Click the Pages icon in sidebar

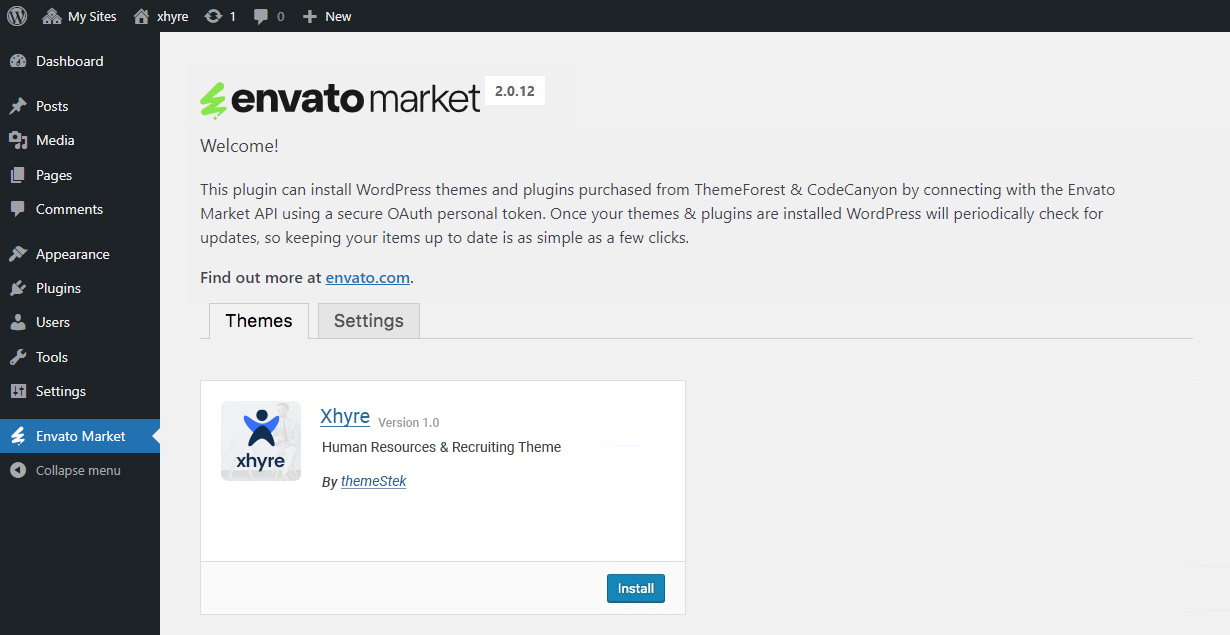18,175
